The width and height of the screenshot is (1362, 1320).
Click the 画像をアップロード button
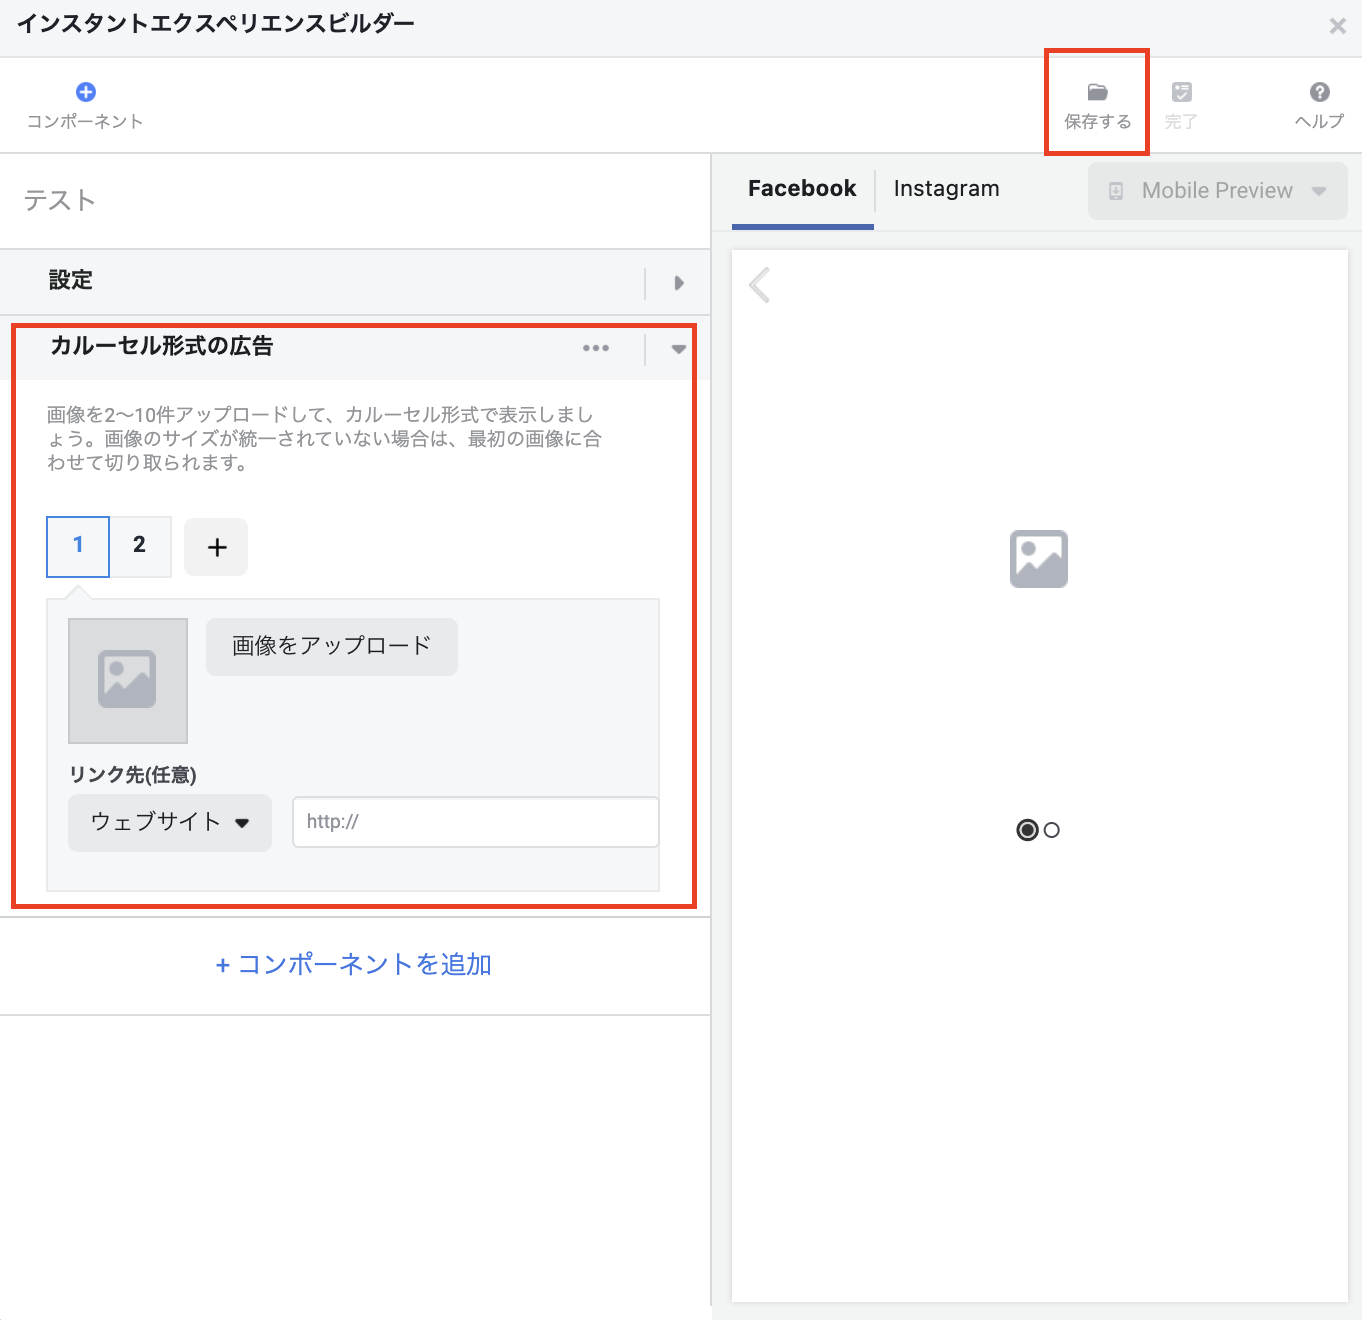click(331, 646)
